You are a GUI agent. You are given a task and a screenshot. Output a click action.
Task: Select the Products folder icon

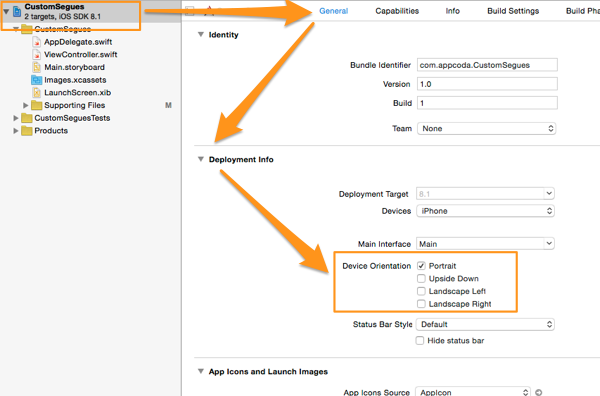[27, 131]
